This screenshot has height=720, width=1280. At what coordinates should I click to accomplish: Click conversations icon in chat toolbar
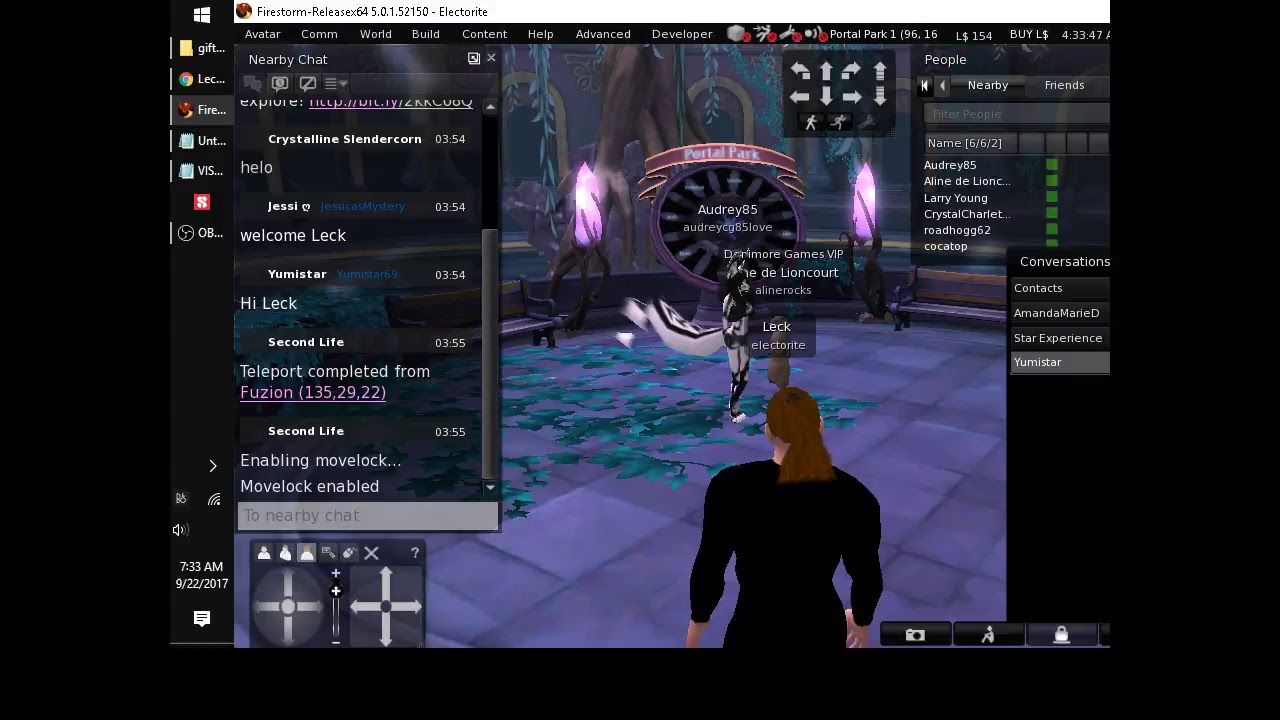tap(253, 84)
